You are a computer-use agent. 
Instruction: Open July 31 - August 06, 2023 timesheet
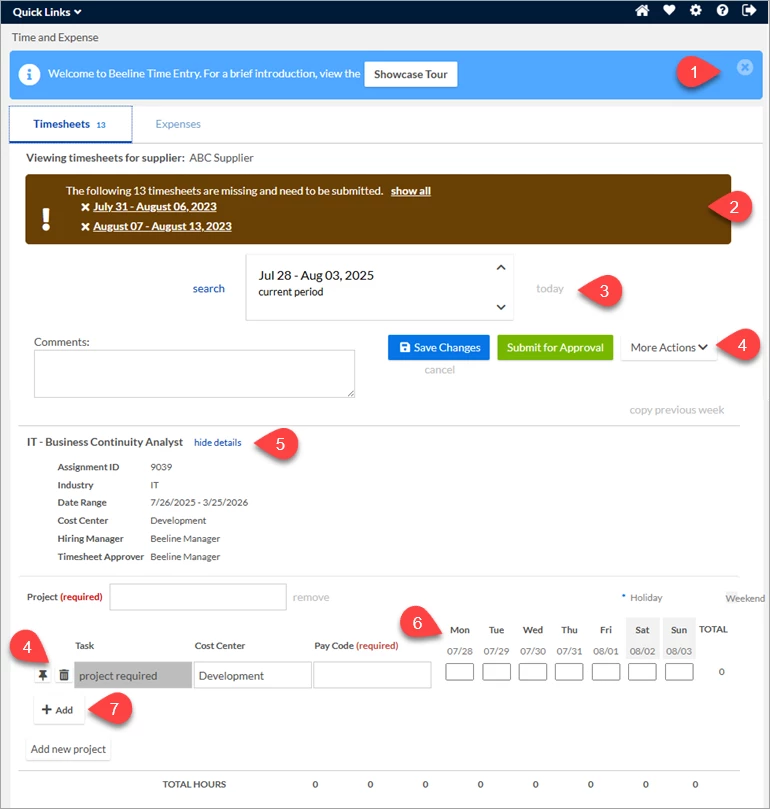coord(155,207)
